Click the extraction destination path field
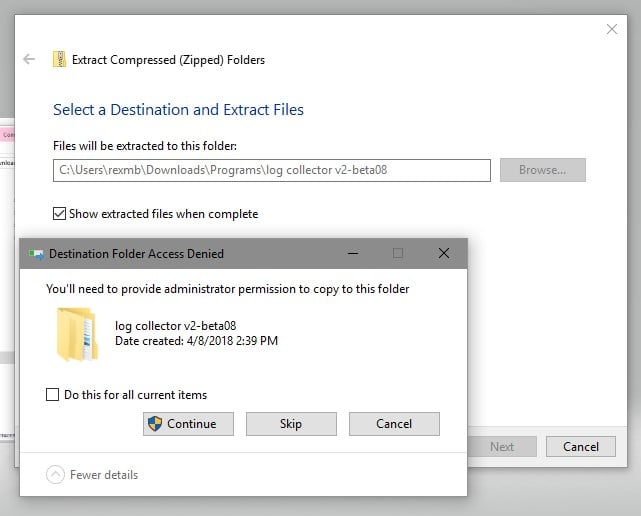 tap(272, 170)
